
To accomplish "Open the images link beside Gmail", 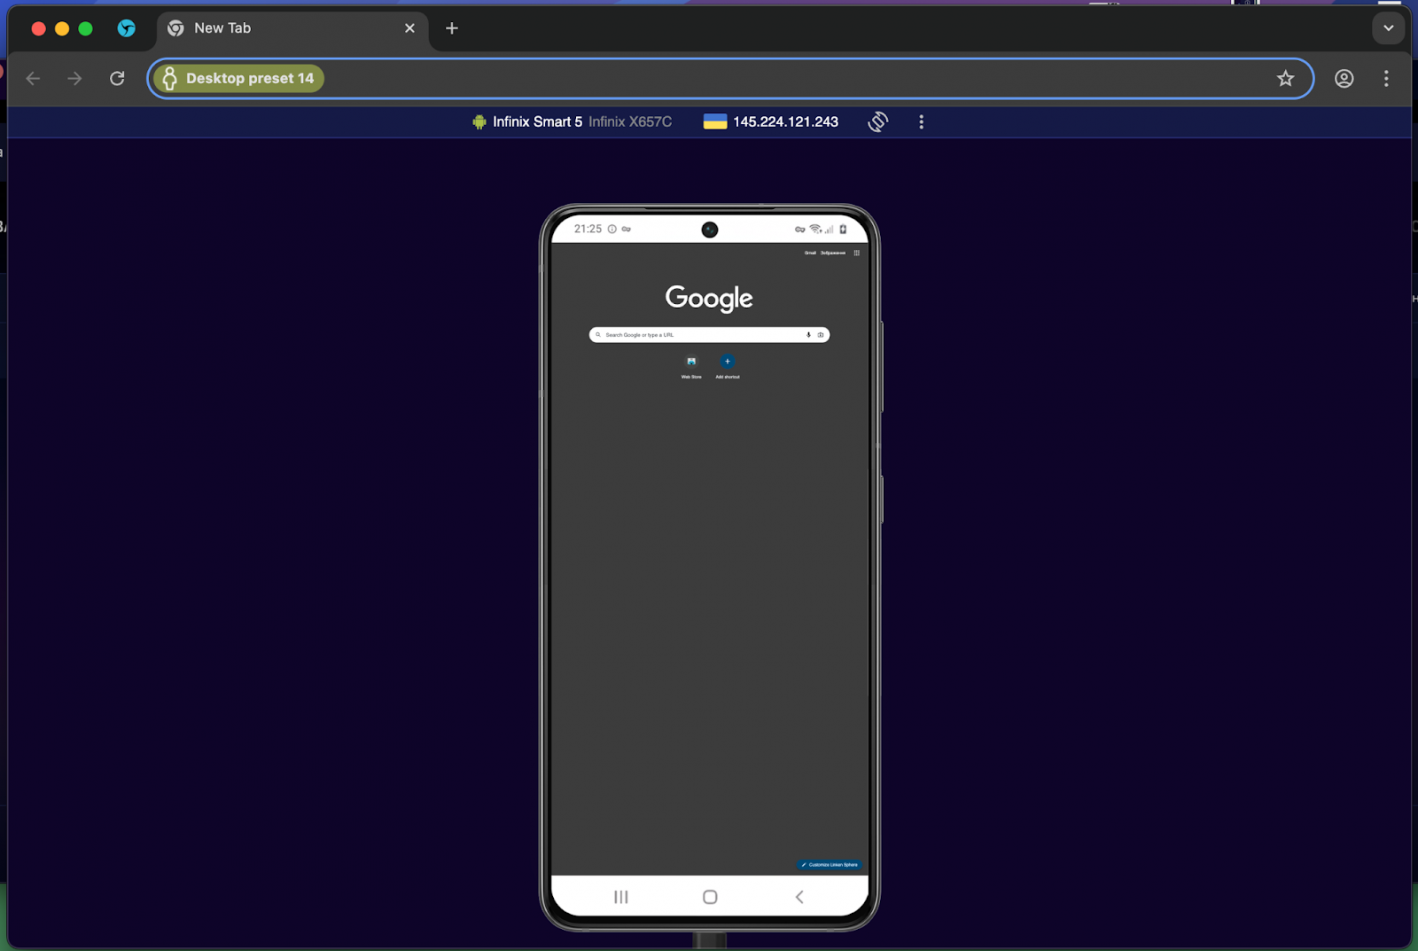I will 833,253.
